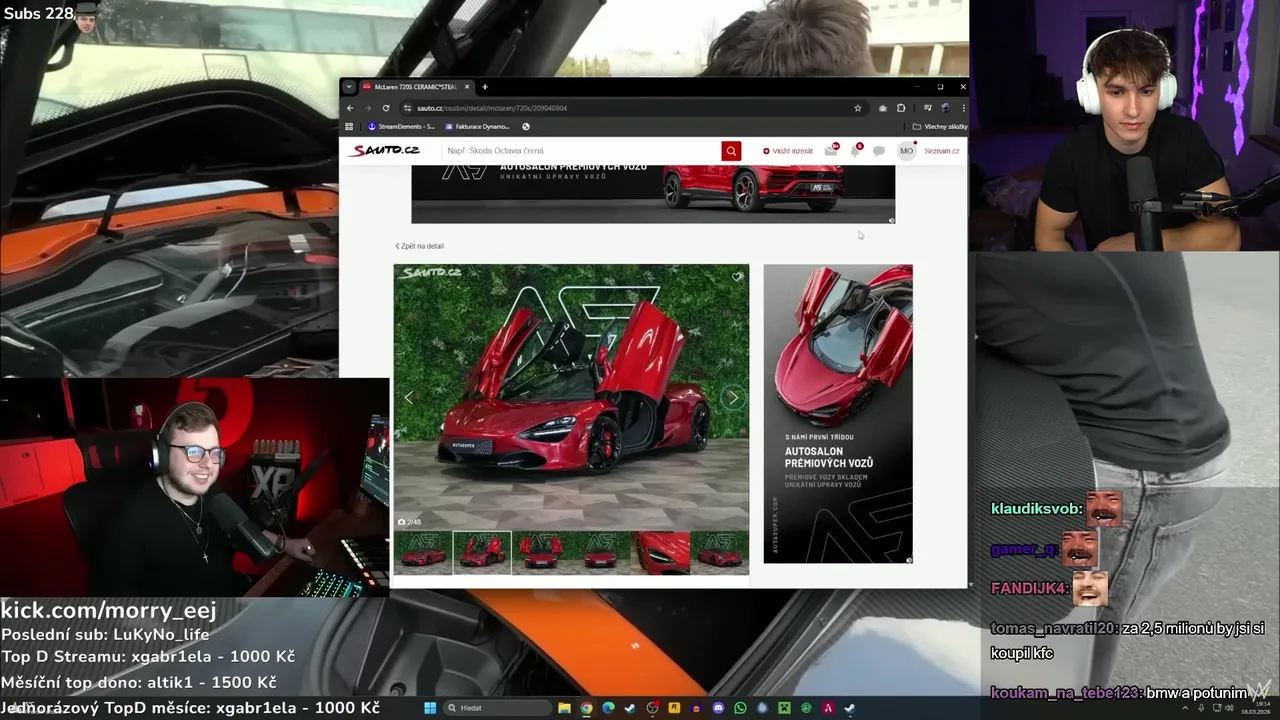
Task: Click username FANDIJK4 in chat
Action: [x=1029, y=588]
